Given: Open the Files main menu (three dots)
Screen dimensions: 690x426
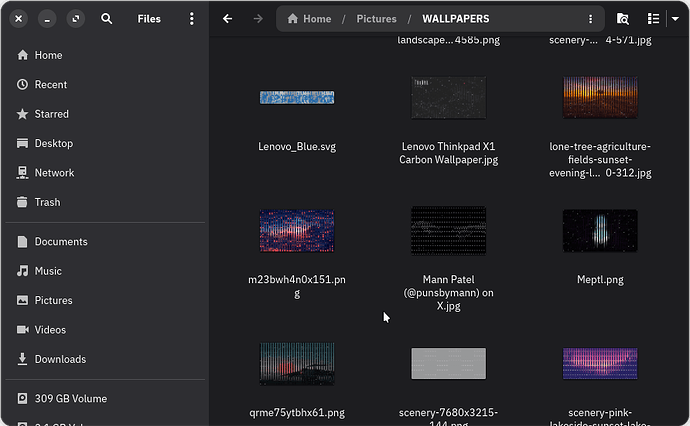Looking at the screenshot, I should [x=191, y=18].
